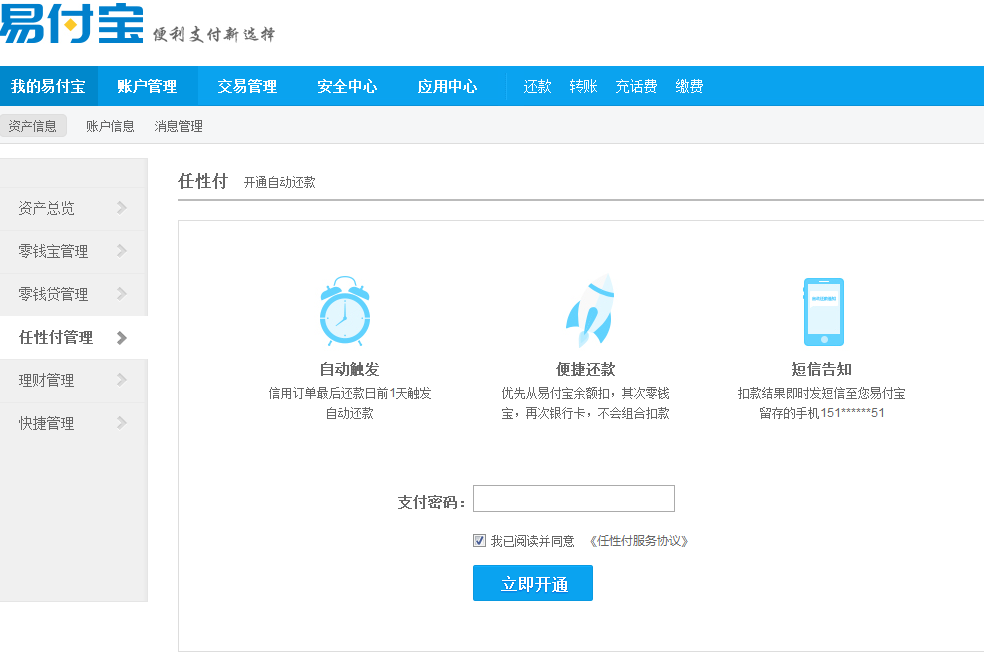Click the 立即开通 button
984x653 pixels.
click(x=533, y=583)
